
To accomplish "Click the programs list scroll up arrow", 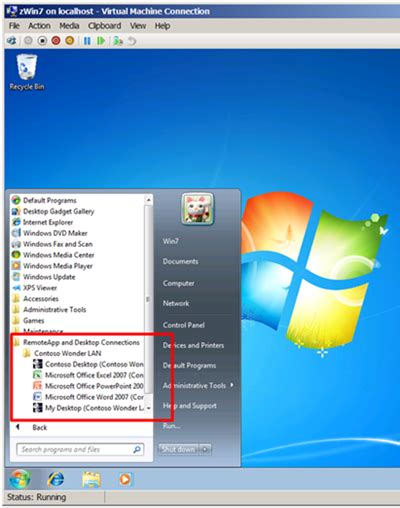I will 149,200.
